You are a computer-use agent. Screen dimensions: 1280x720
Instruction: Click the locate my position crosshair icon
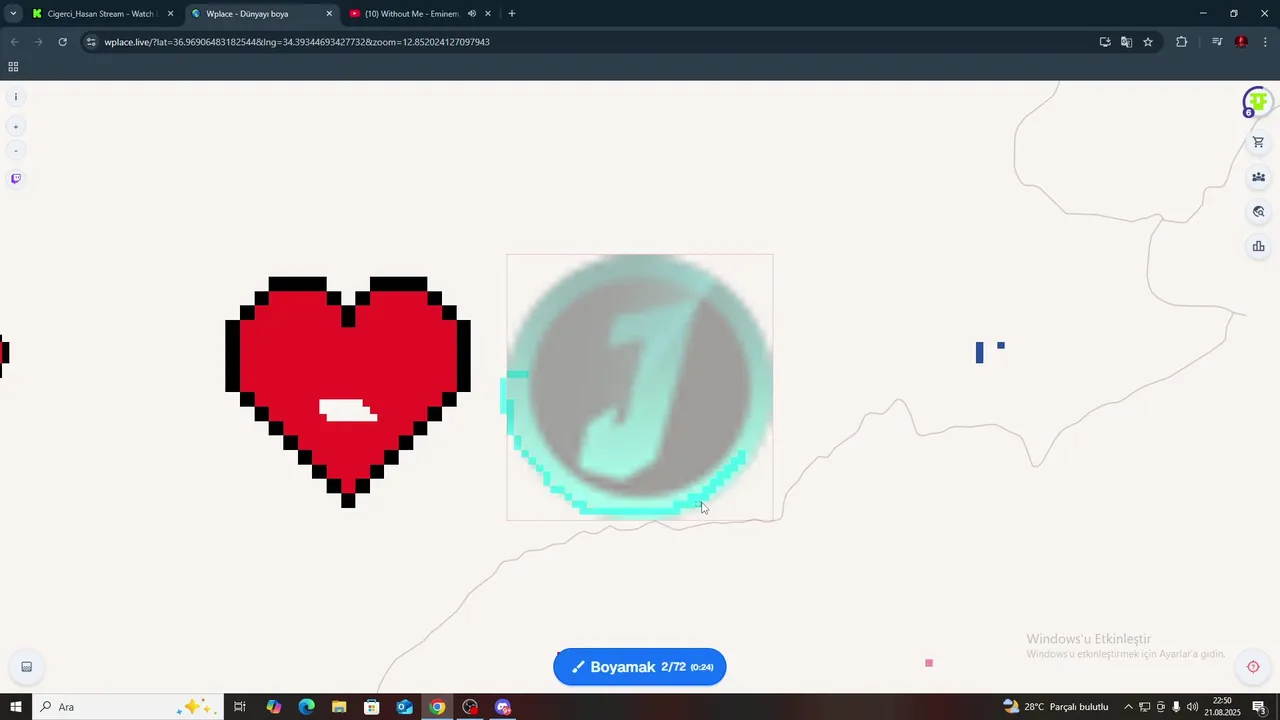tap(1253, 667)
